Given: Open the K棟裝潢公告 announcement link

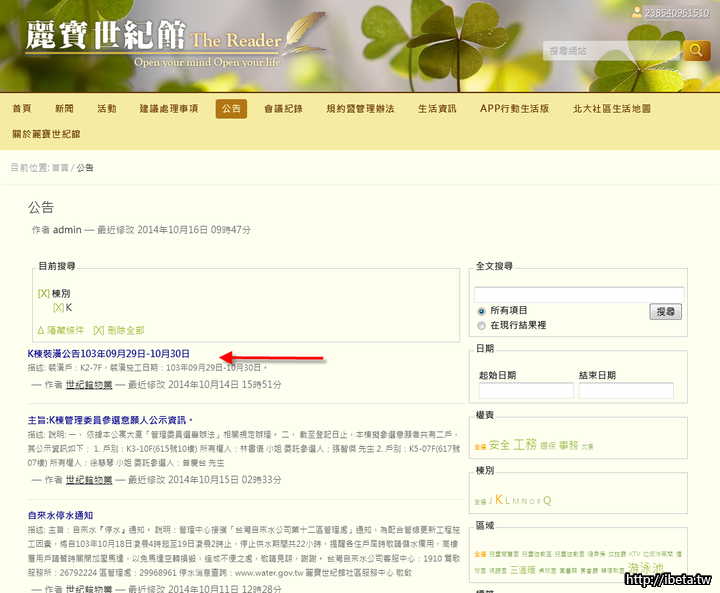Looking at the screenshot, I should click(109, 354).
